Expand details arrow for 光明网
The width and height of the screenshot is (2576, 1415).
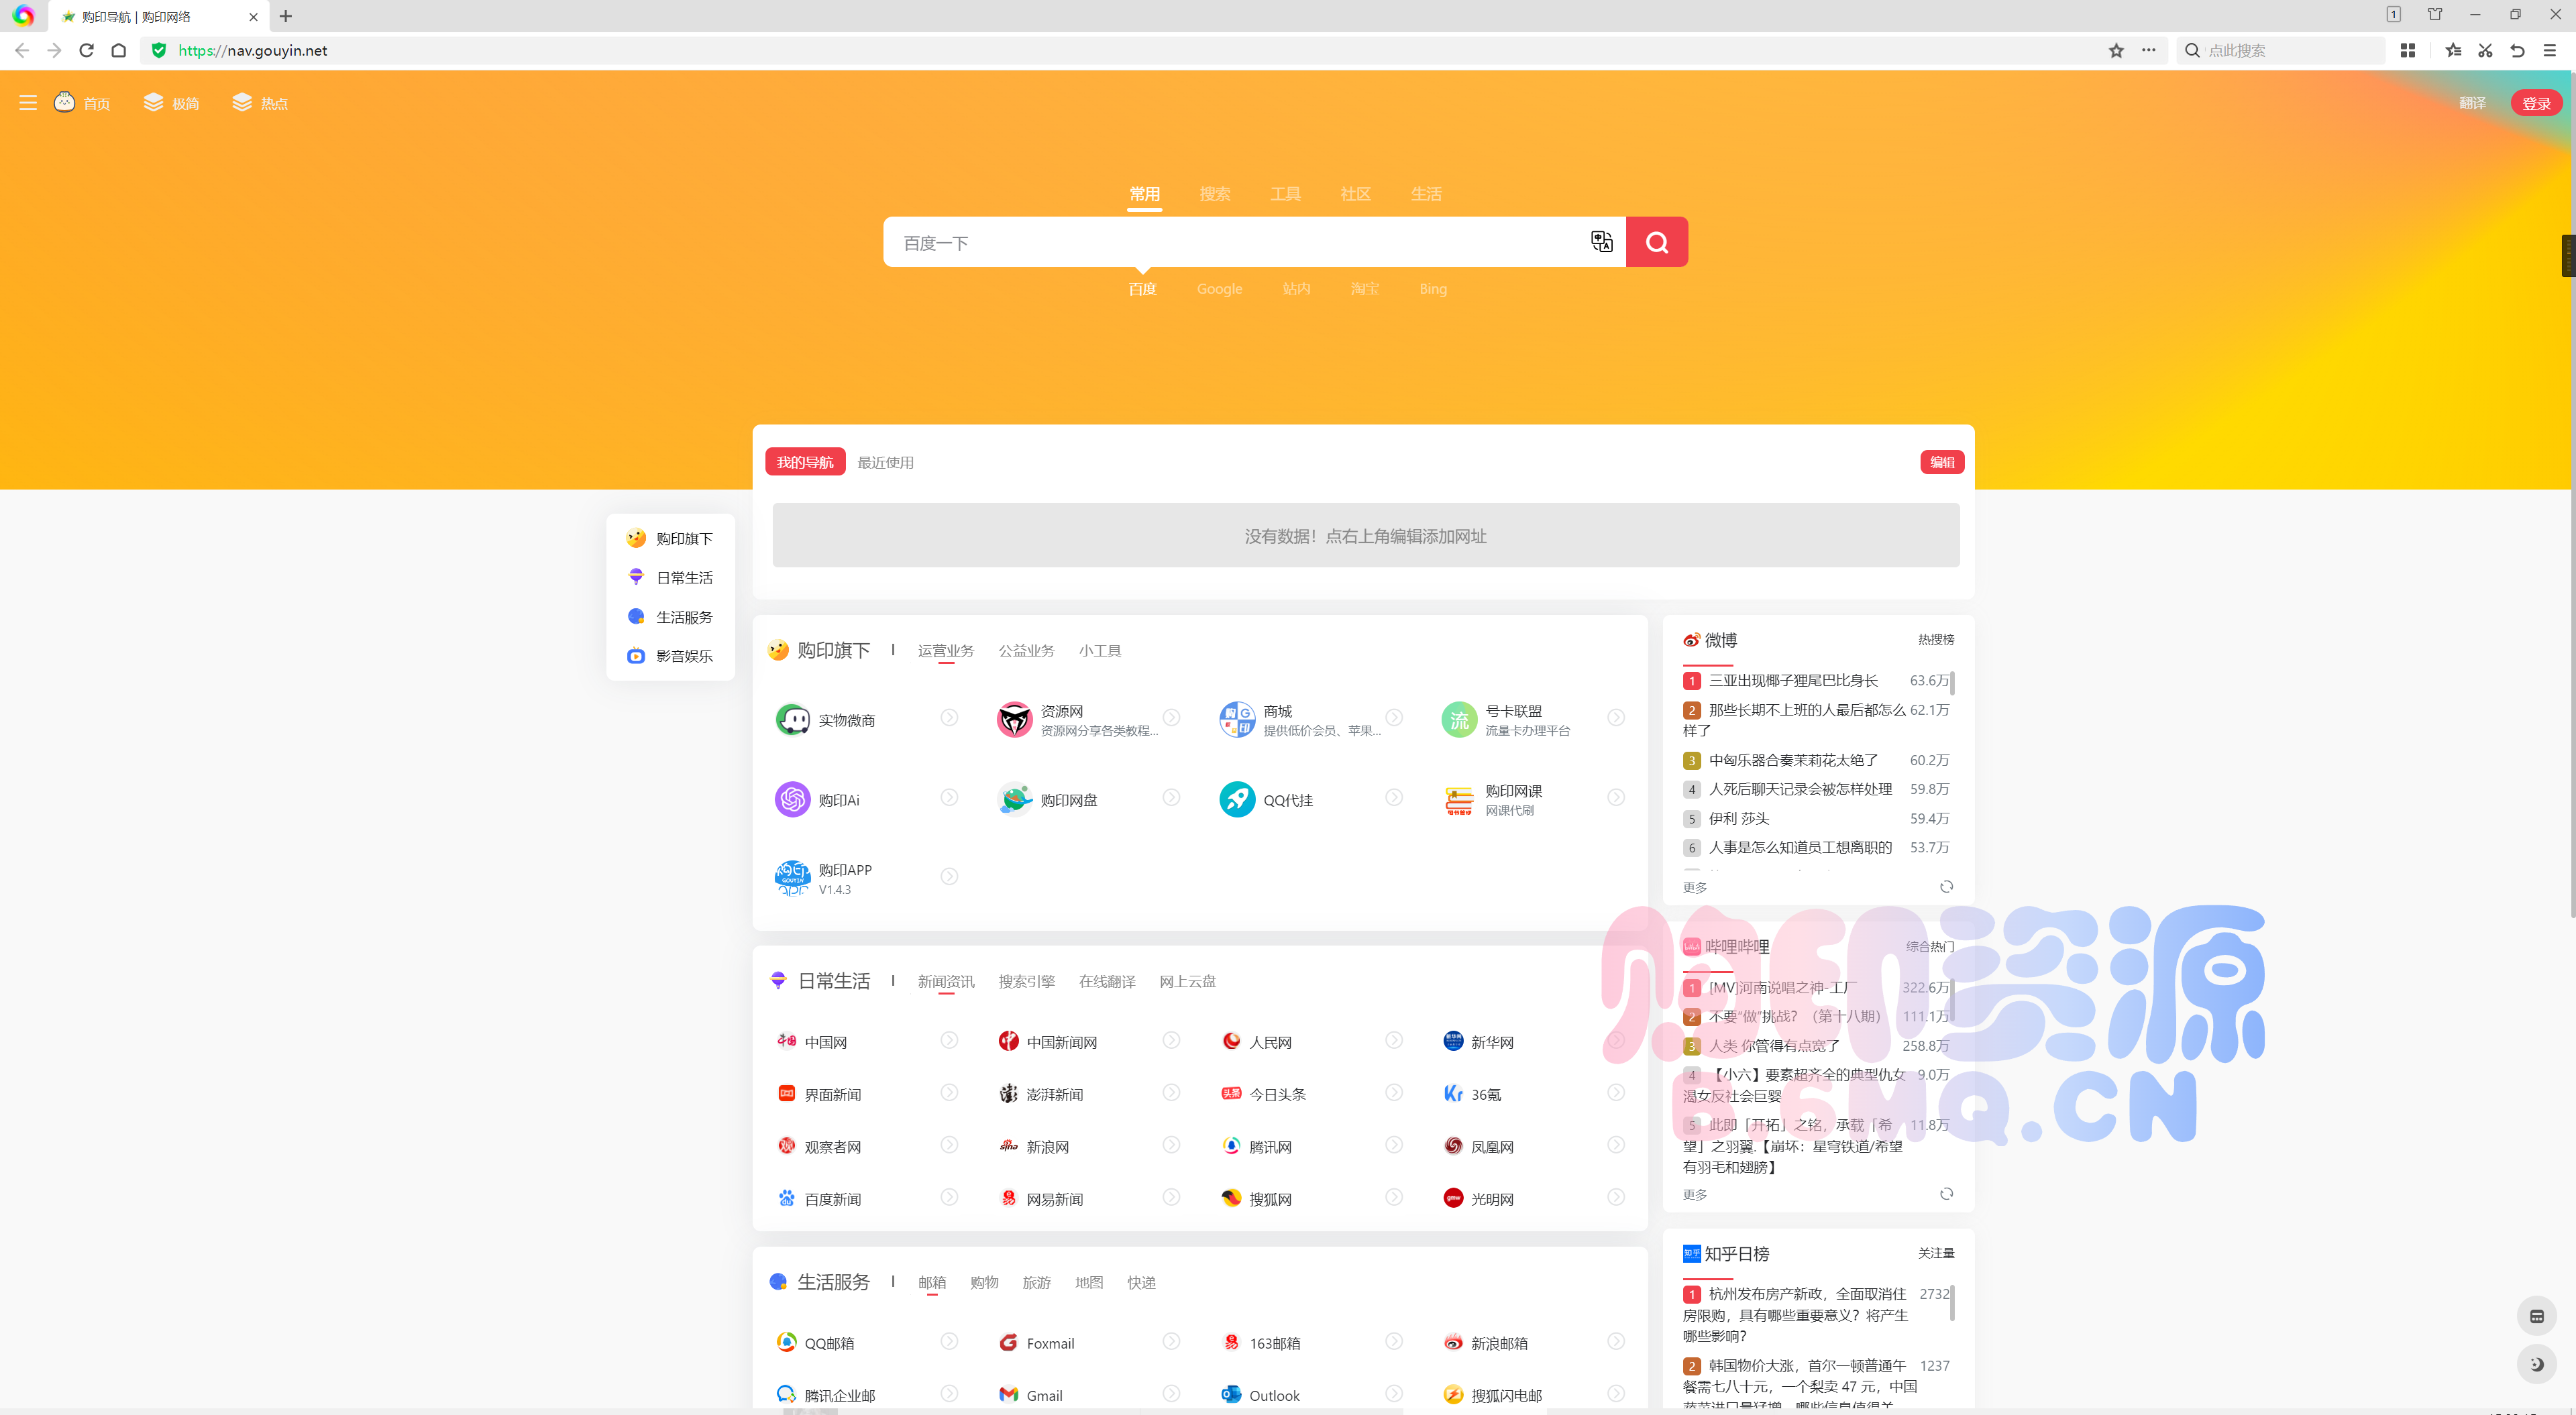(1615, 1197)
